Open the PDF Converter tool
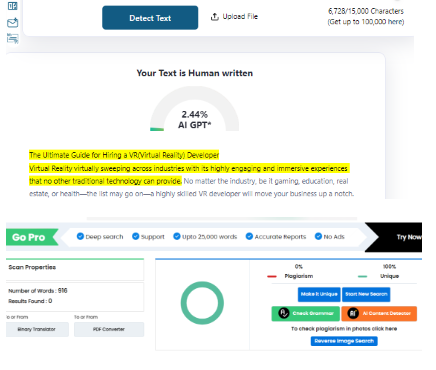The image size is (436, 370). [x=109, y=329]
